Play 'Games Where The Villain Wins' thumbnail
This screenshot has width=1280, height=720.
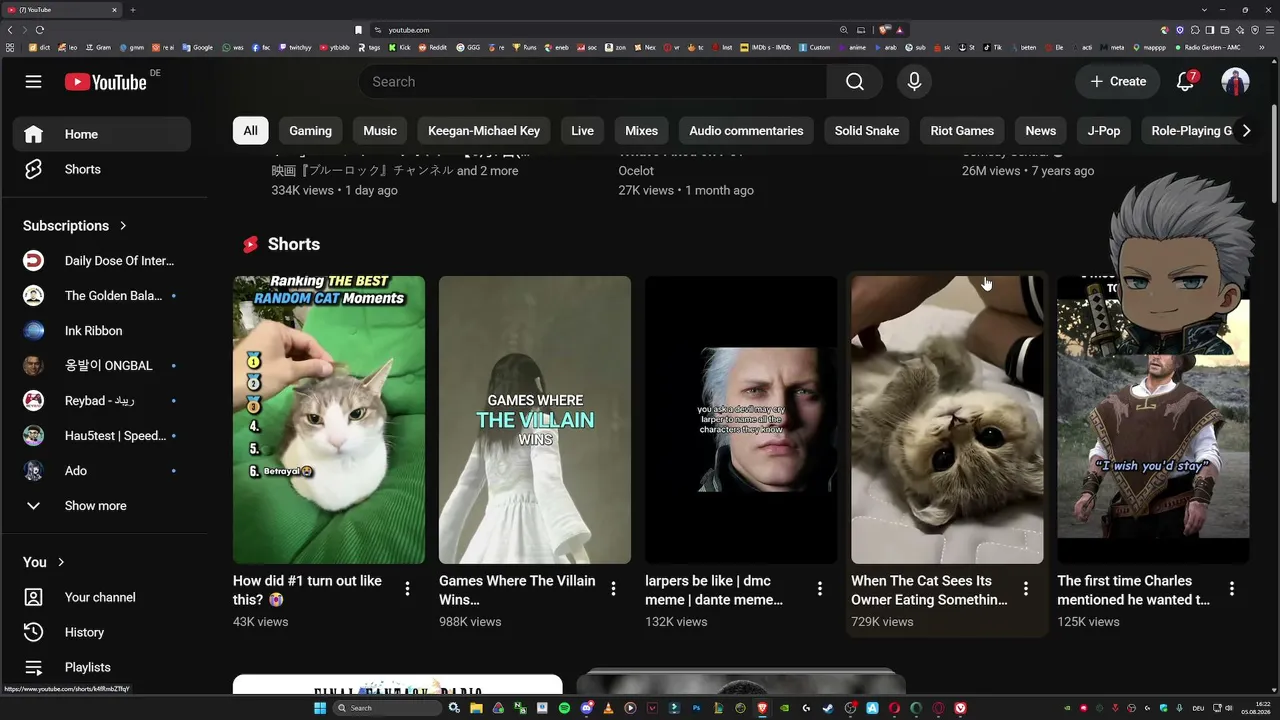click(535, 420)
